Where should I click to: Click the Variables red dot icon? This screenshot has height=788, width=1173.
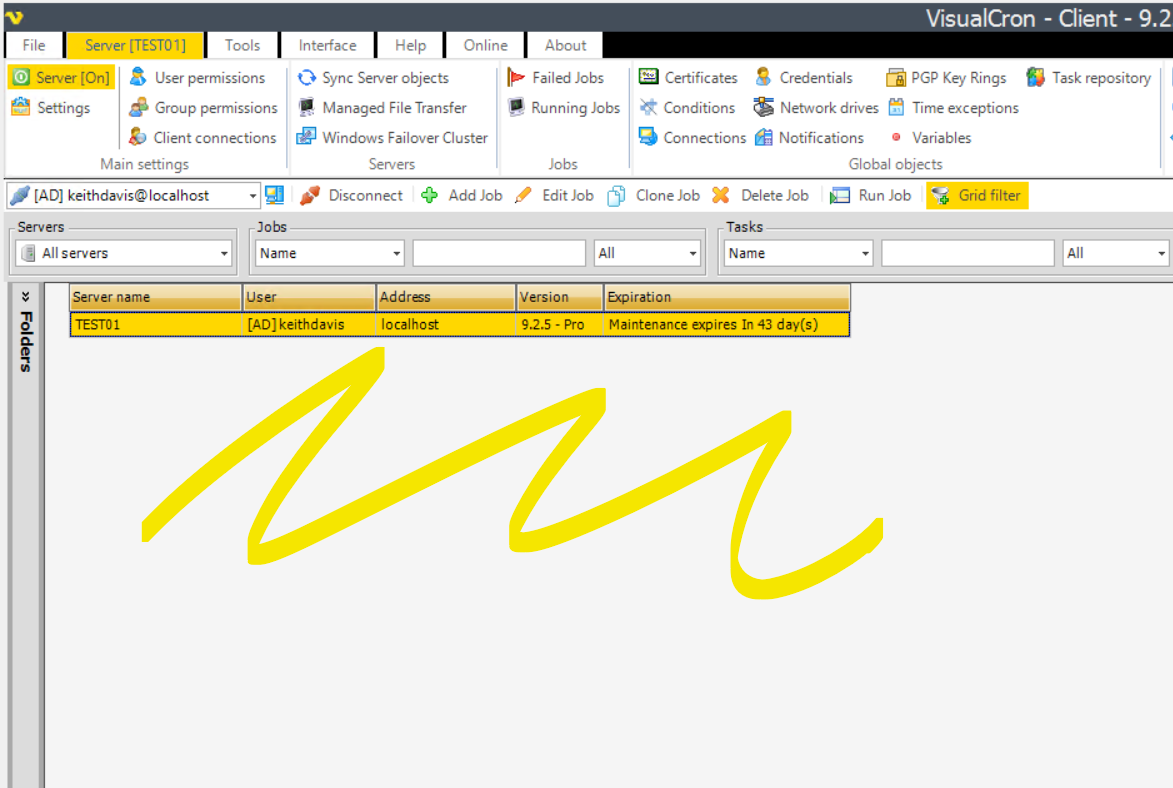click(896, 137)
